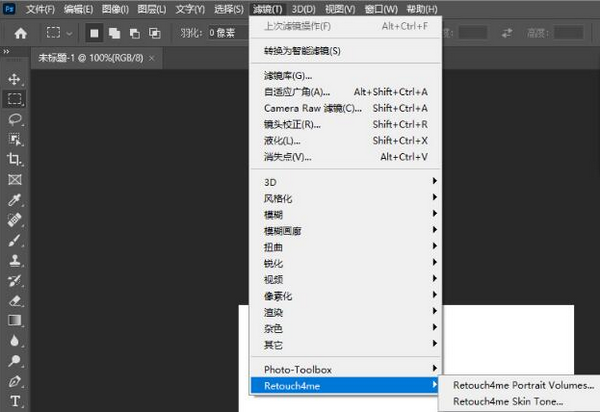
Task: Open the 图像(I) menu
Action: point(118,9)
